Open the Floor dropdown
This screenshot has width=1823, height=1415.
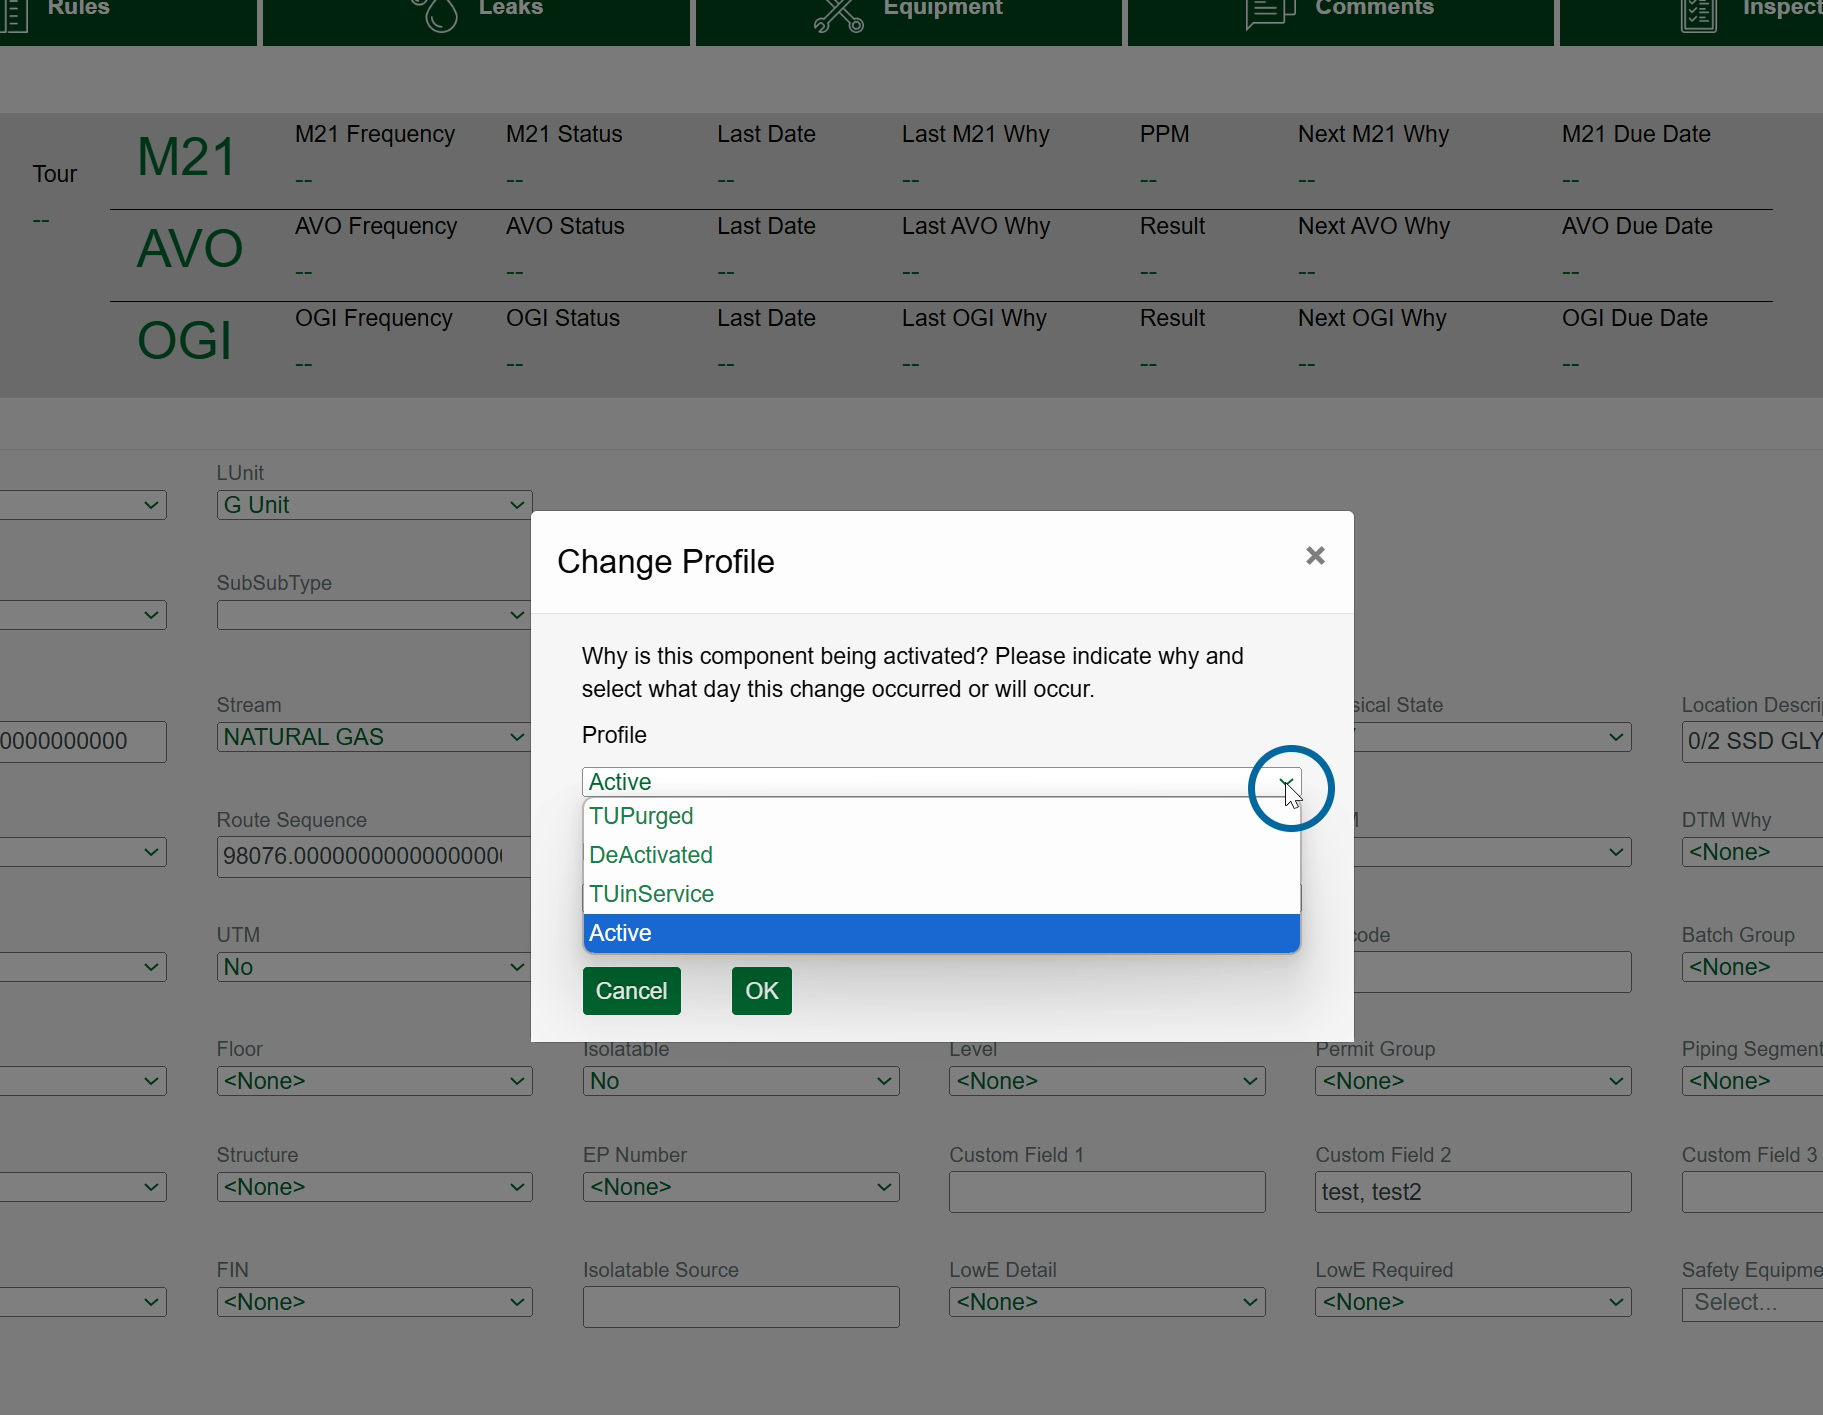[x=374, y=1081]
